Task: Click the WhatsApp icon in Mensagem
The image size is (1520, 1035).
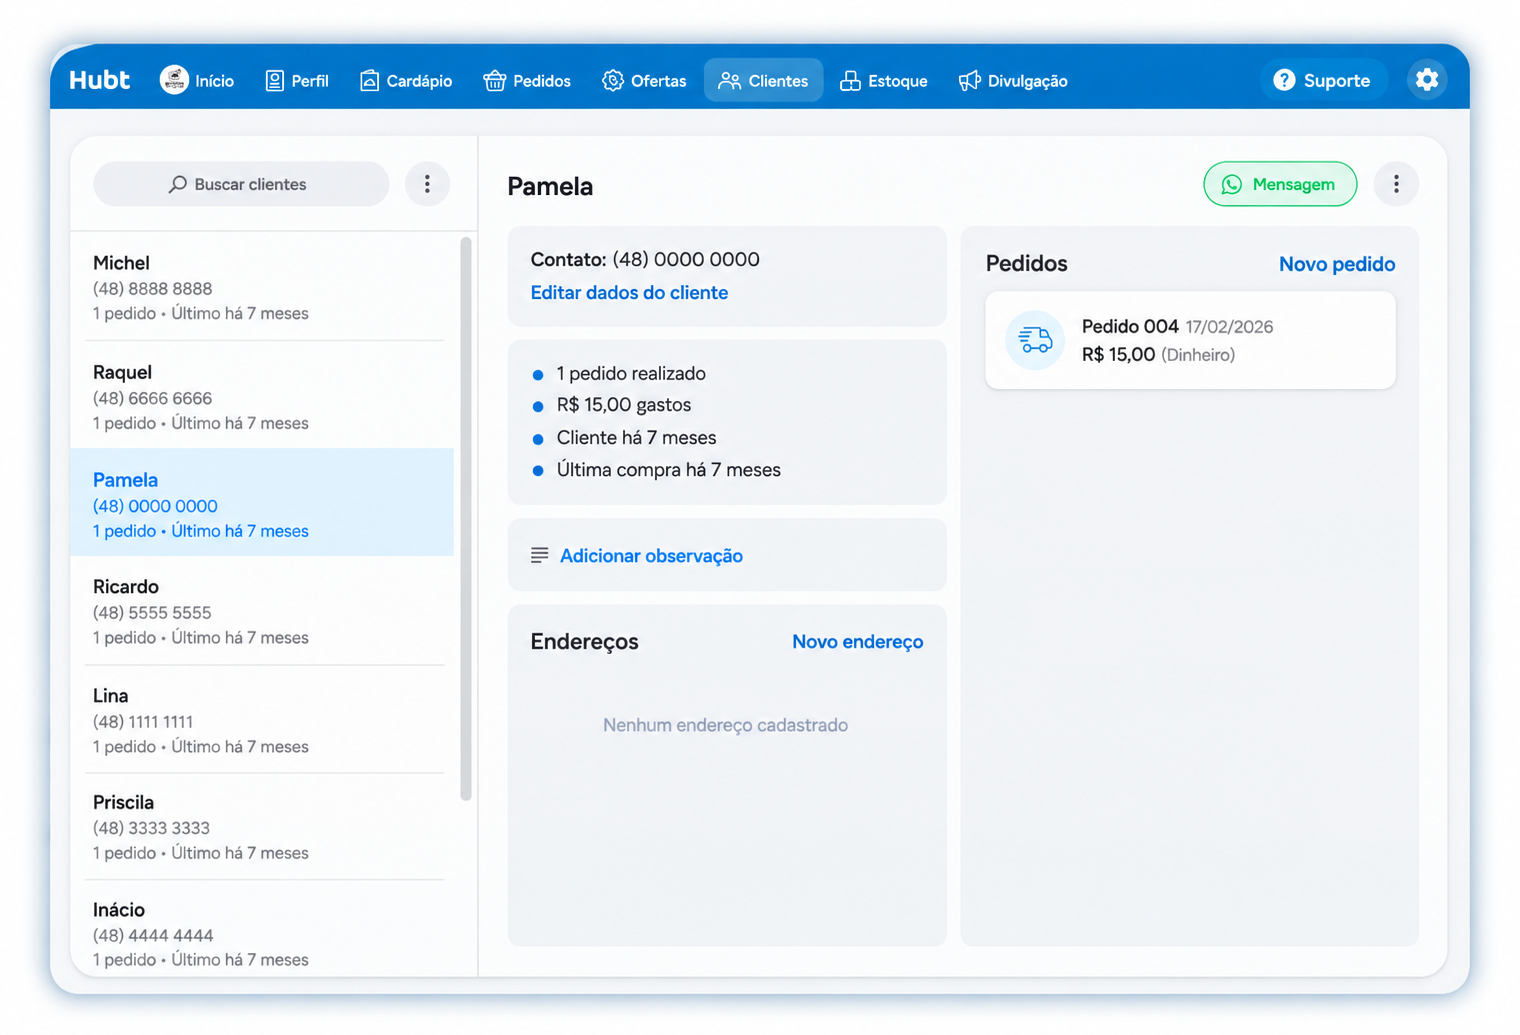Action: pyautogui.click(x=1232, y=184)
